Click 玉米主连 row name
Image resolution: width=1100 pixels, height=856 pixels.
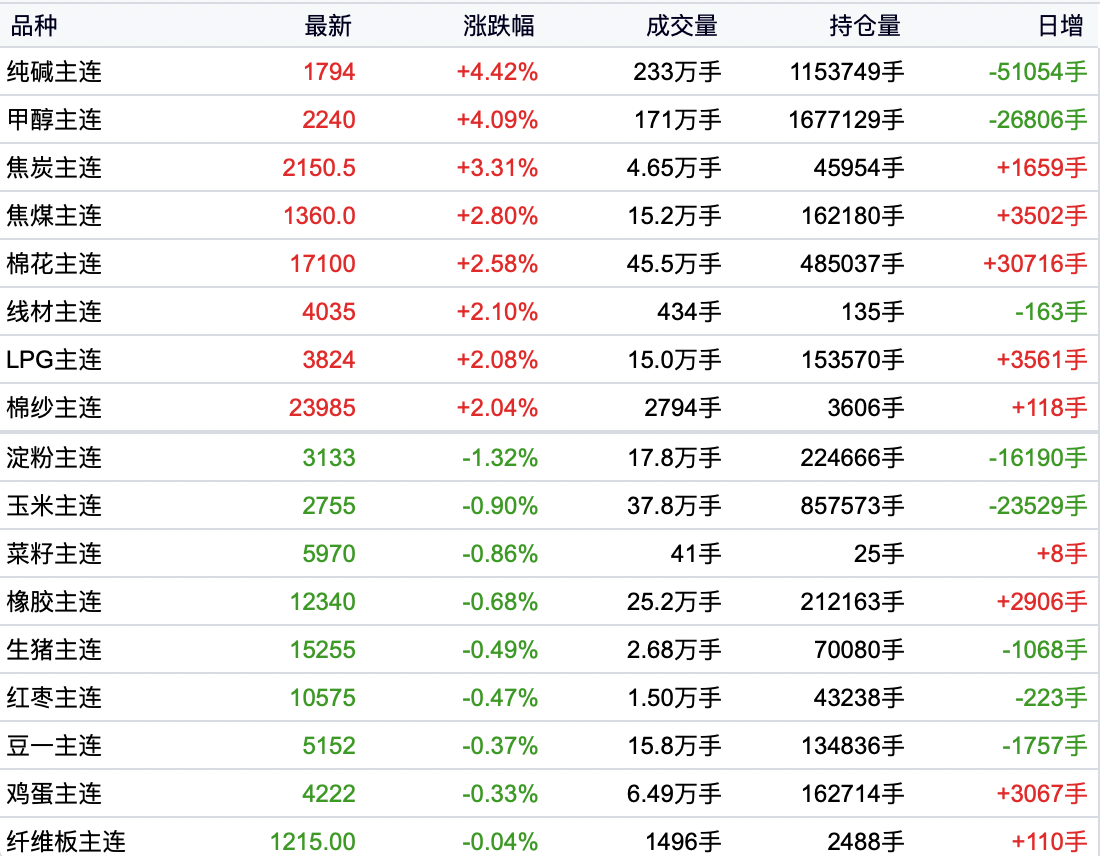click(x=54, y=506)
